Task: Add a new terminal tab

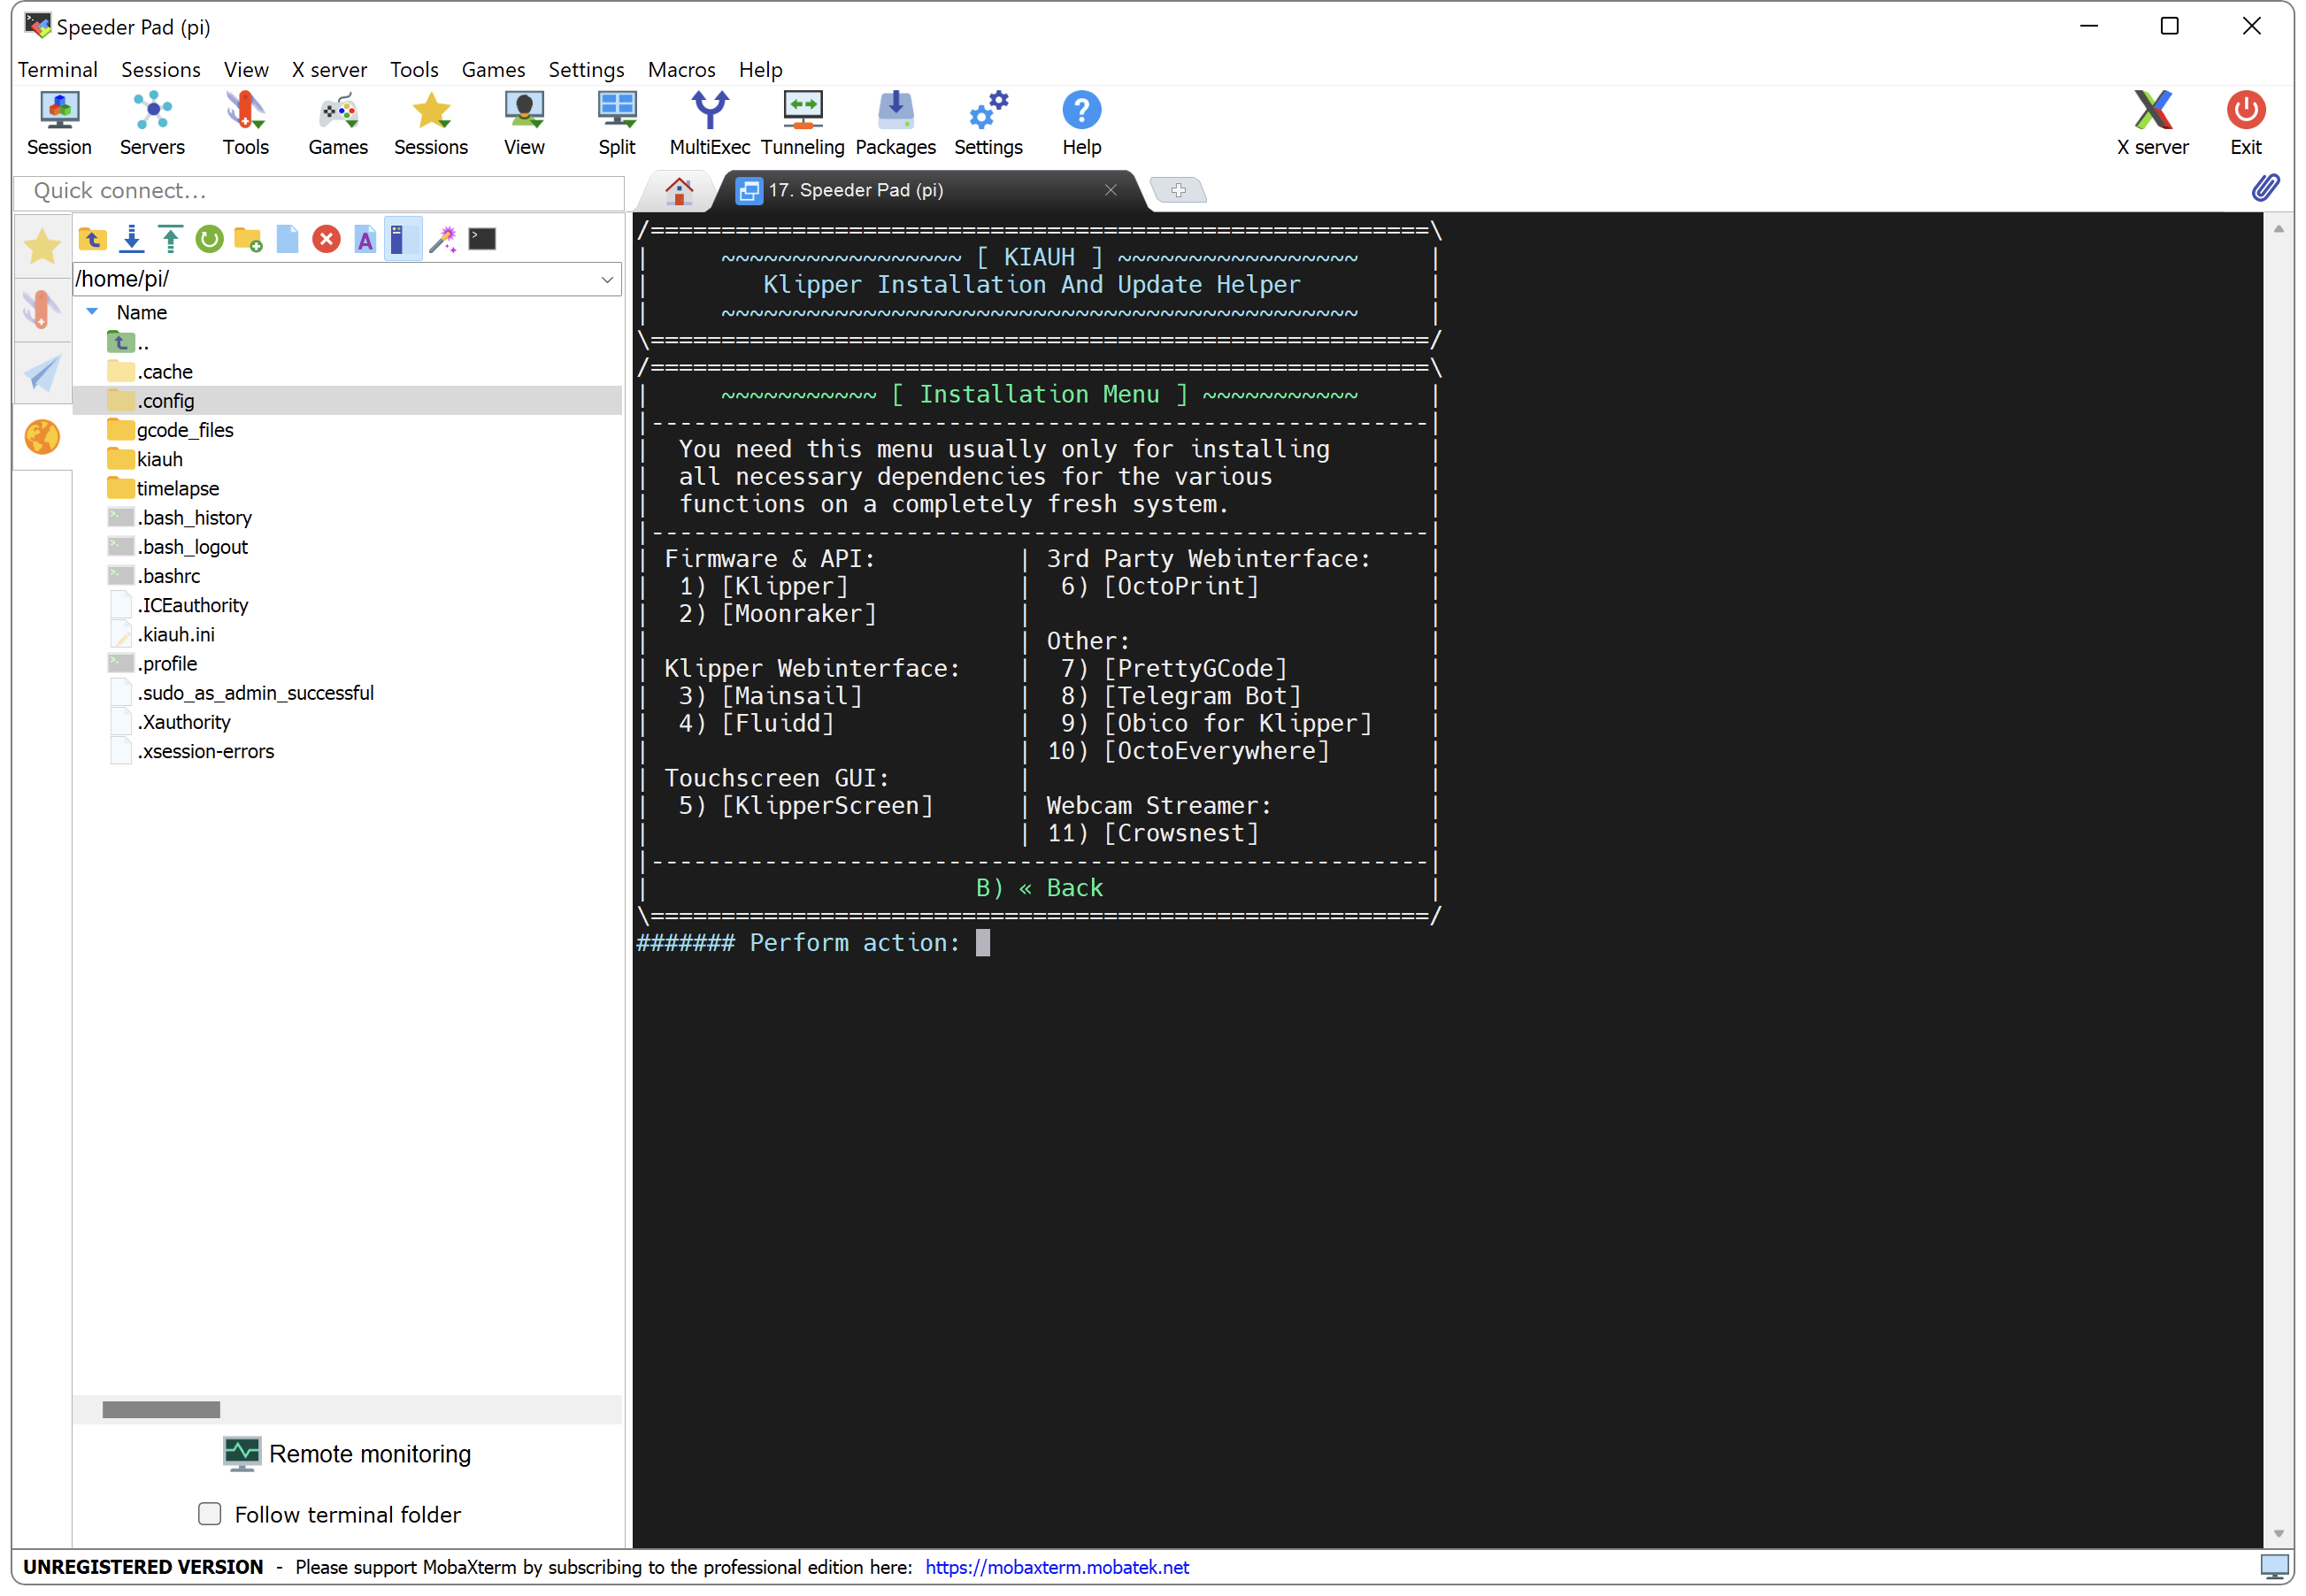Action: [1178, 190]
